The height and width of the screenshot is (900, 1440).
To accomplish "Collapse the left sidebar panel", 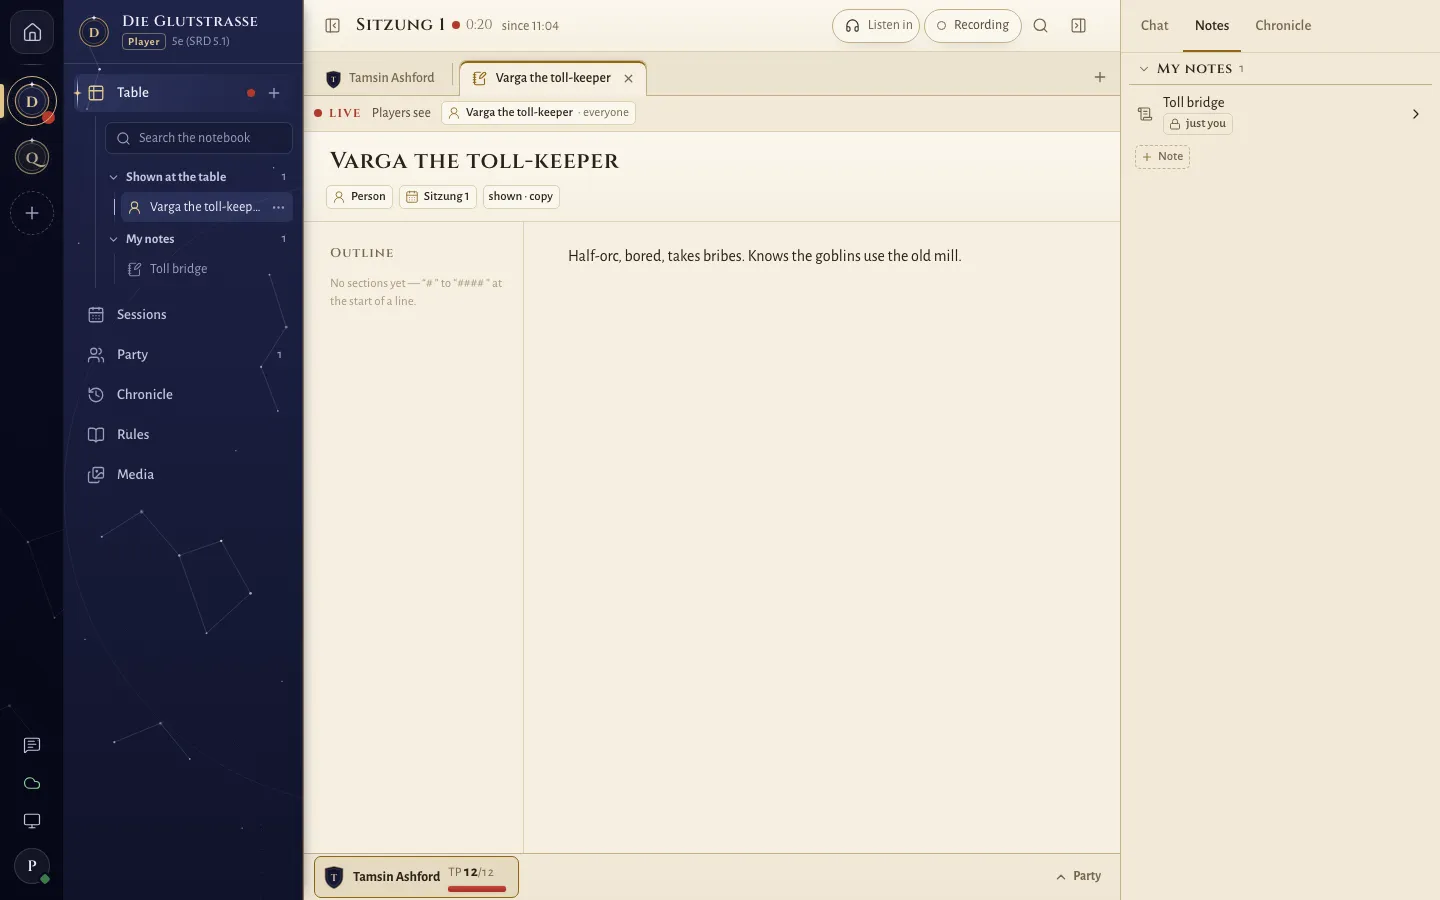I will pyautogui.click(x=333, y=26).
